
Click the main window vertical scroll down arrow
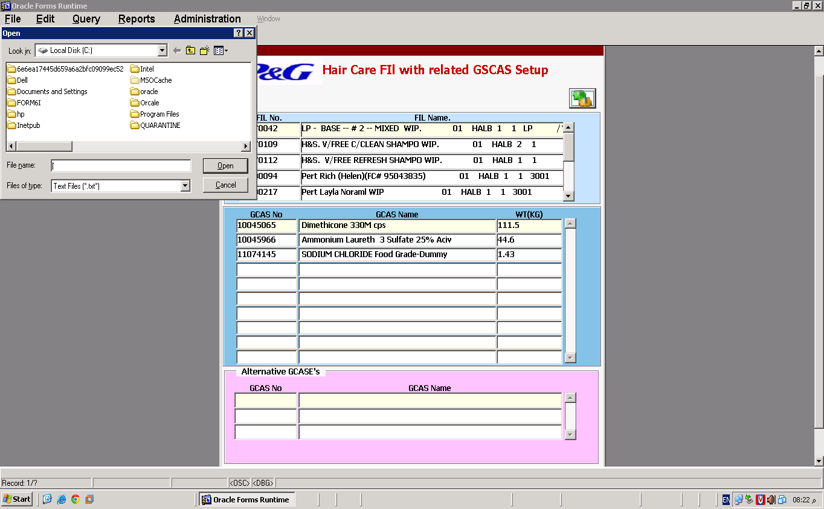click(x=818, y=461)
